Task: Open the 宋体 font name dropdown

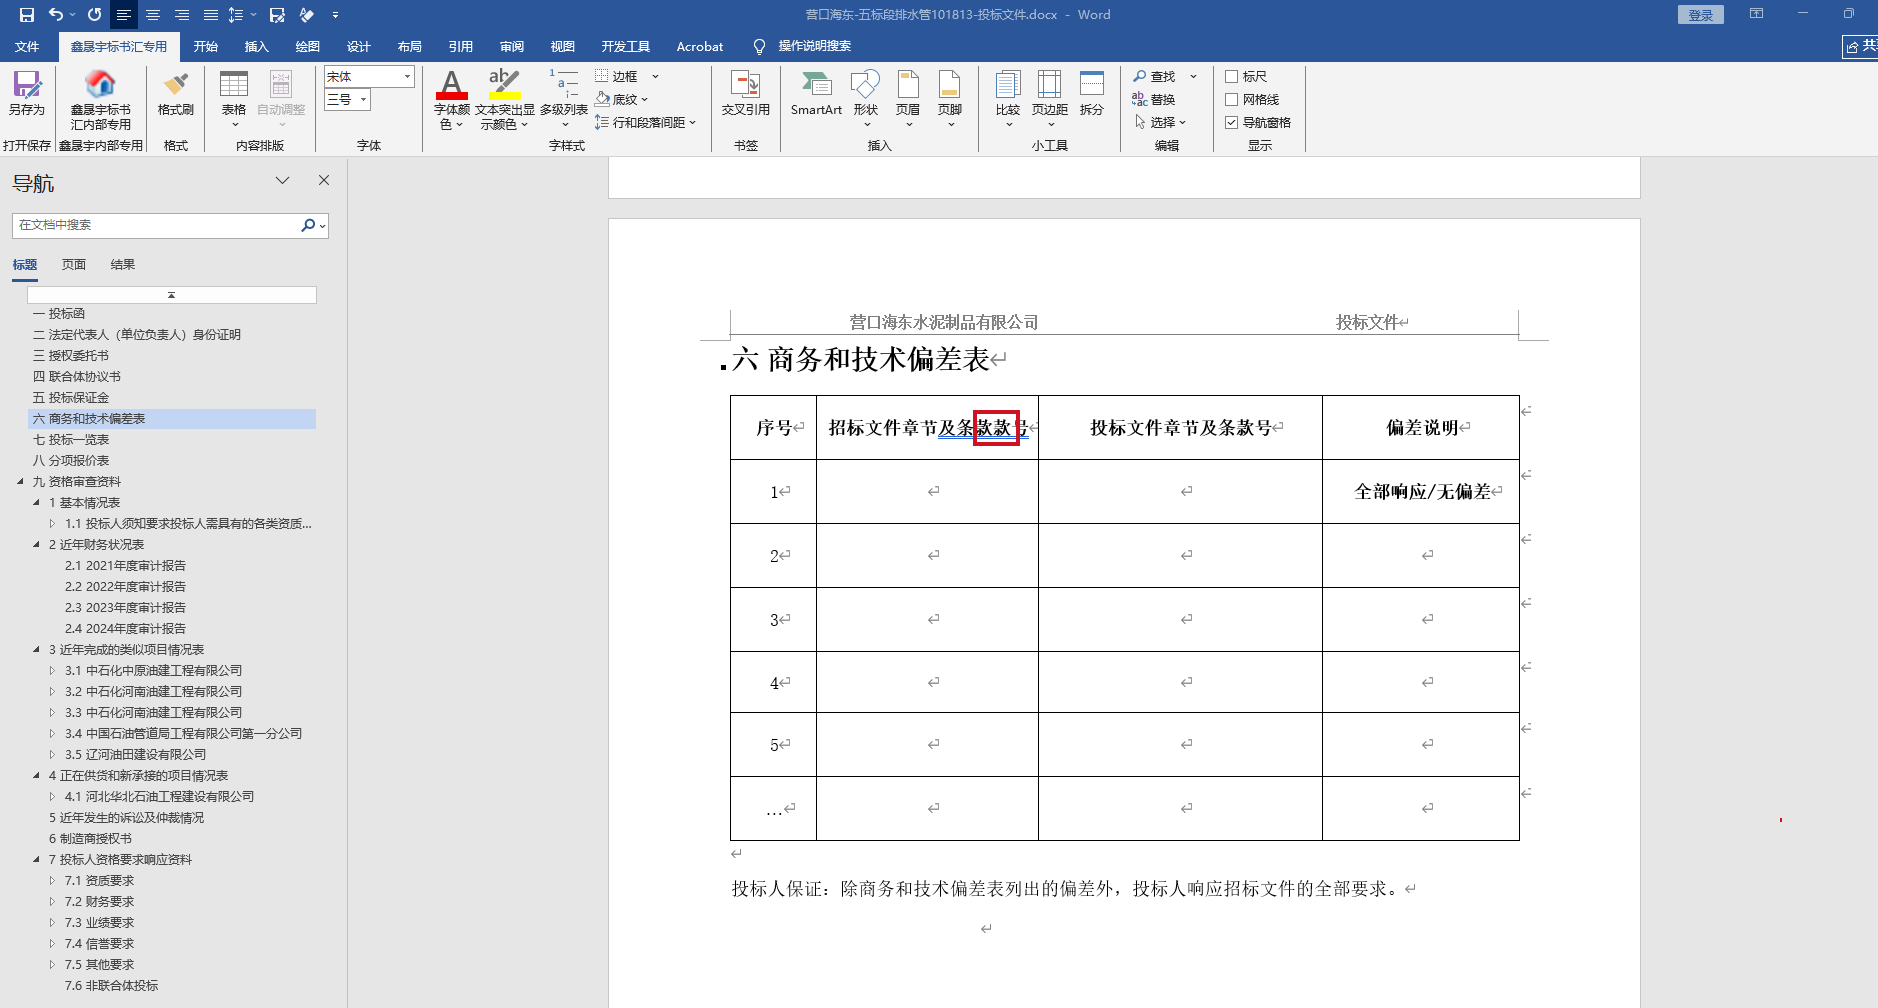Action: [x=407, y=76]
